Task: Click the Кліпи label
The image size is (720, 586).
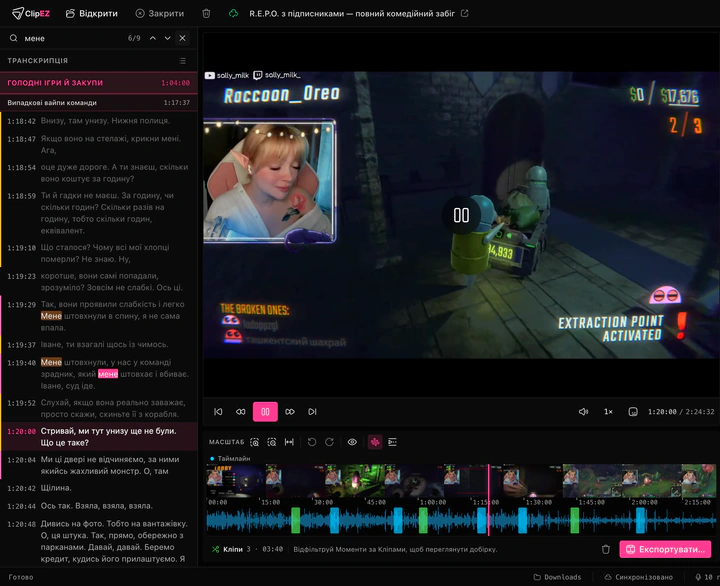Action: (x=232, y=549)
